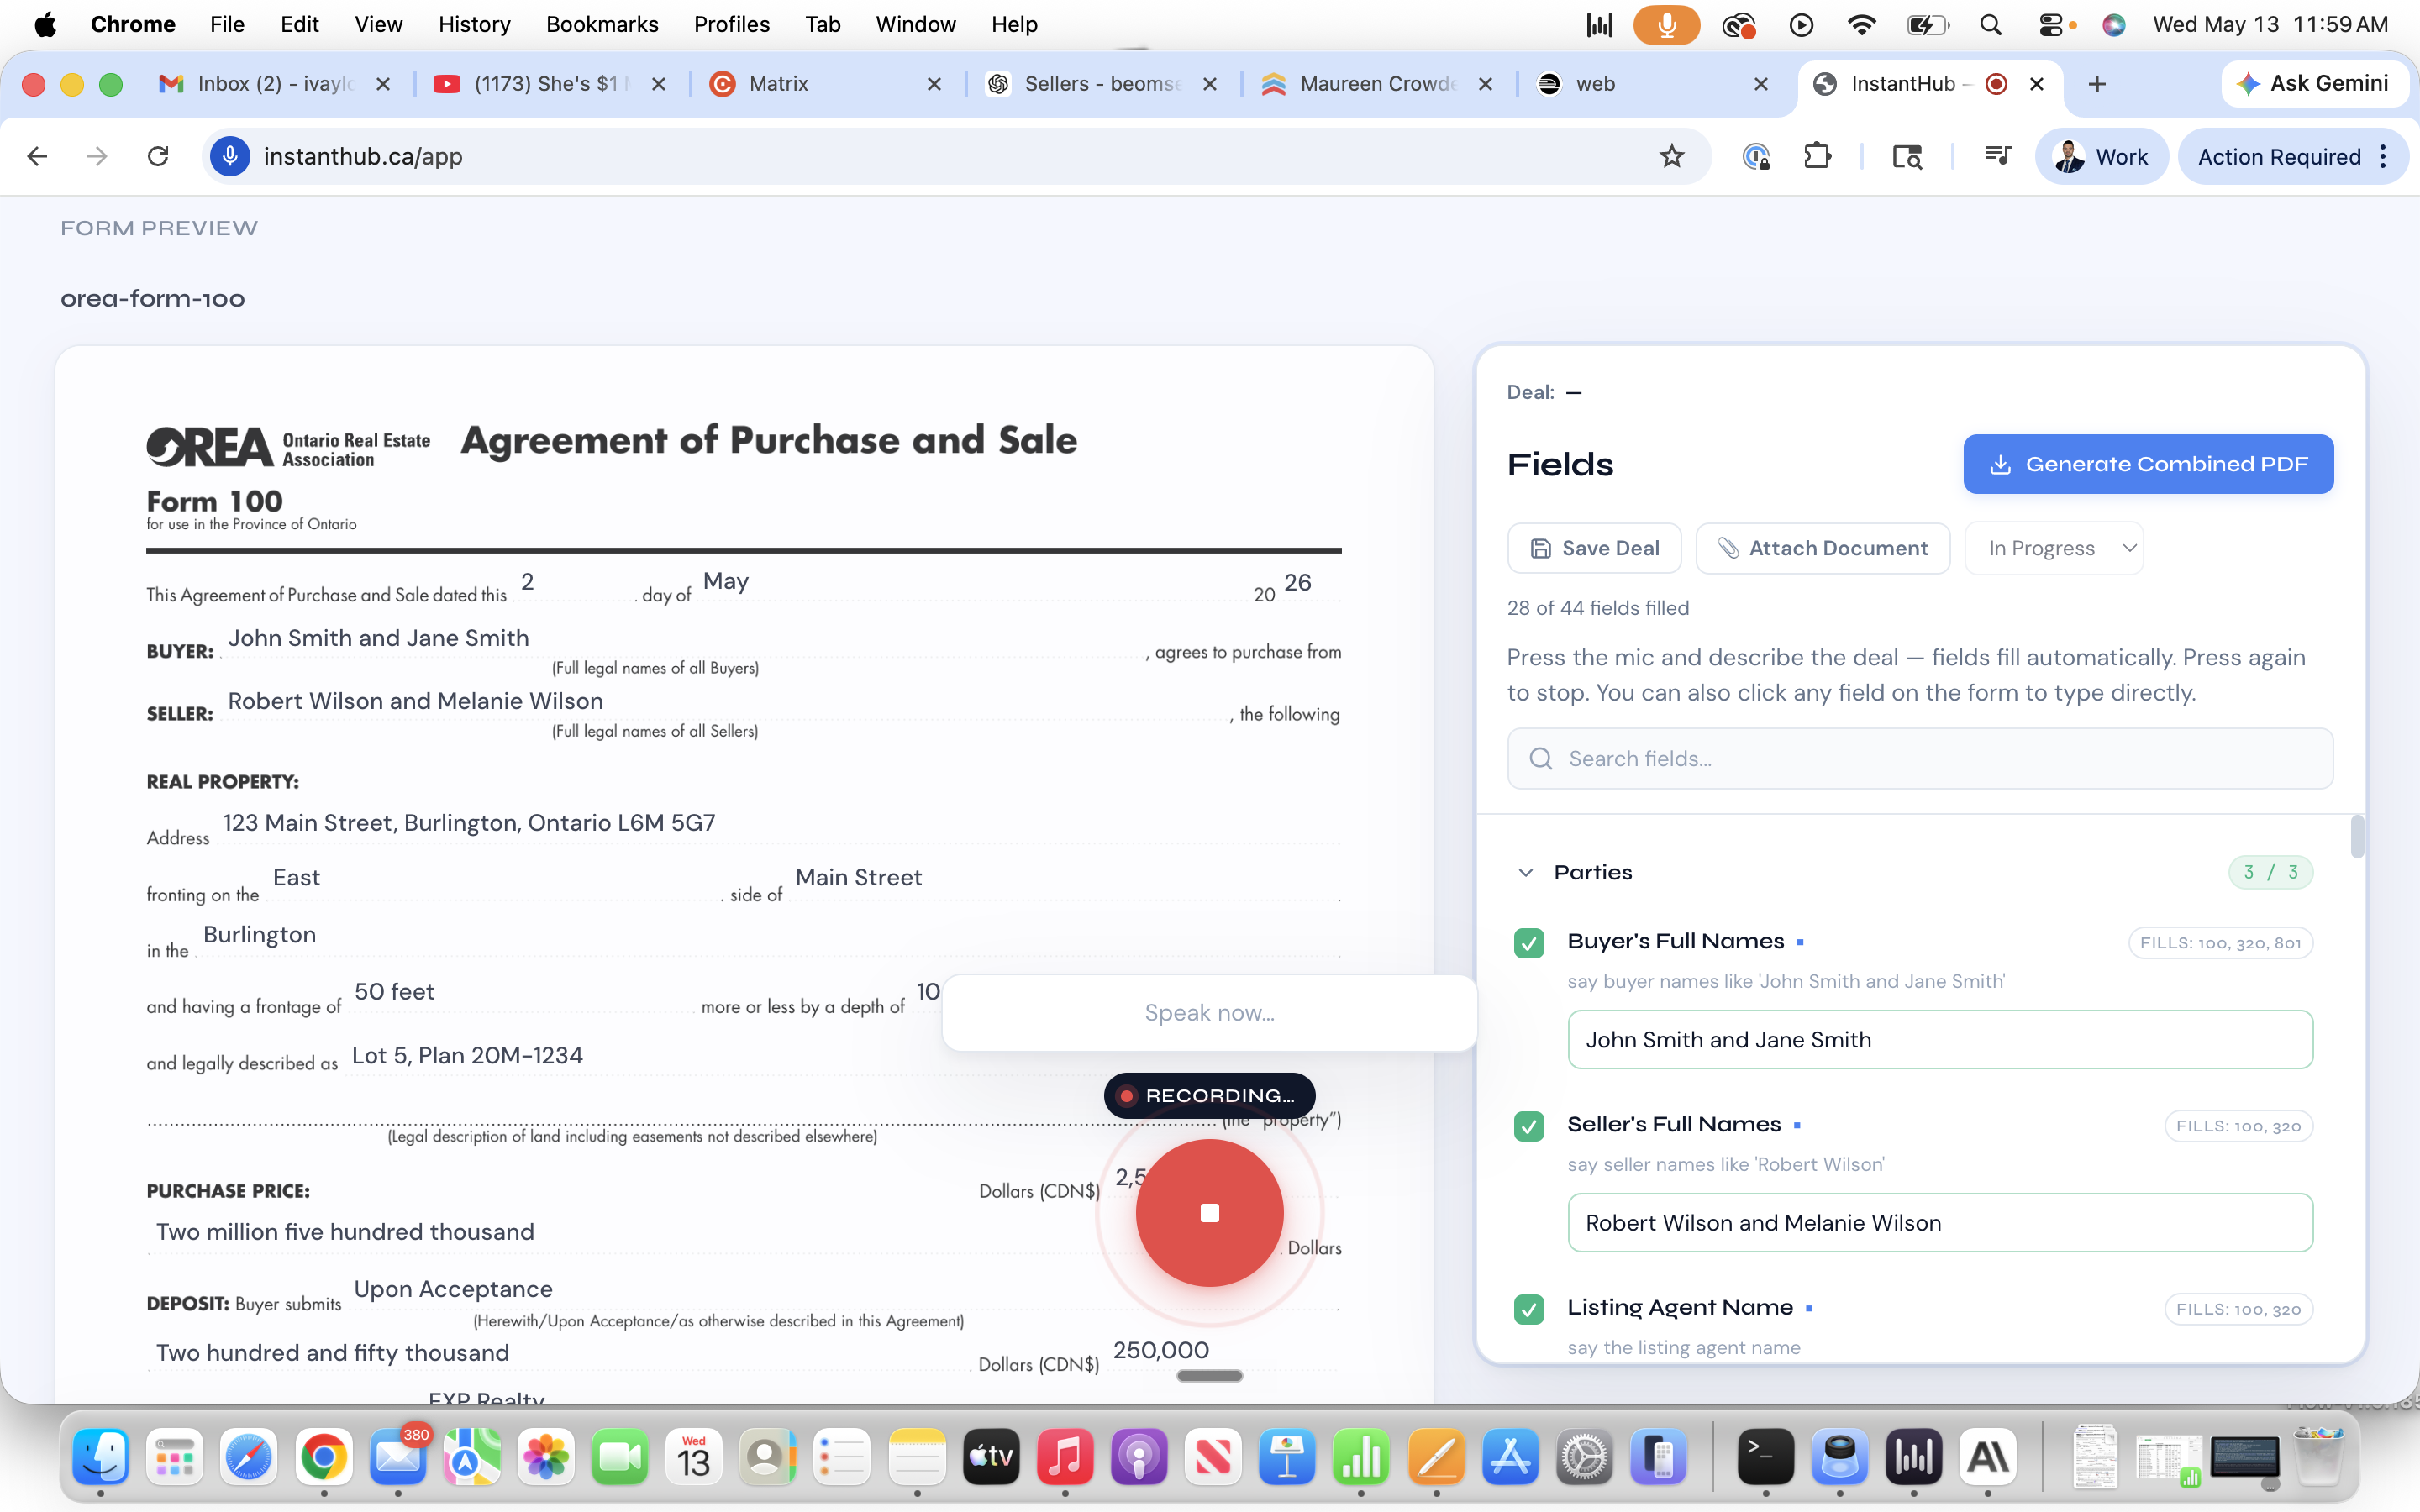Click the orange microphone menu bar icon
The height and width of the screenshot is (1512, 2420).
click(1666, 24)
